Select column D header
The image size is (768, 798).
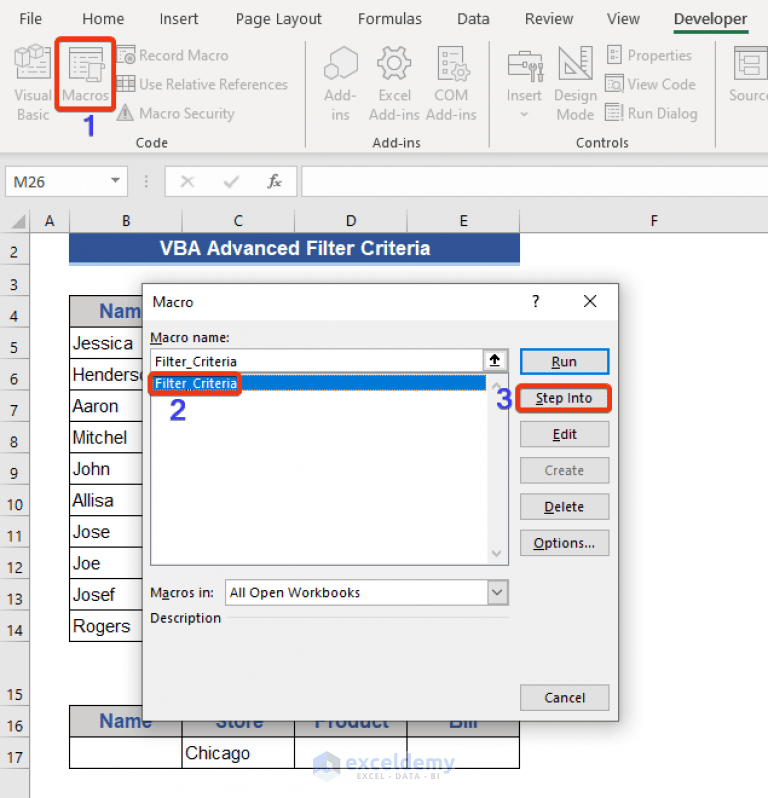pos(351,221)
